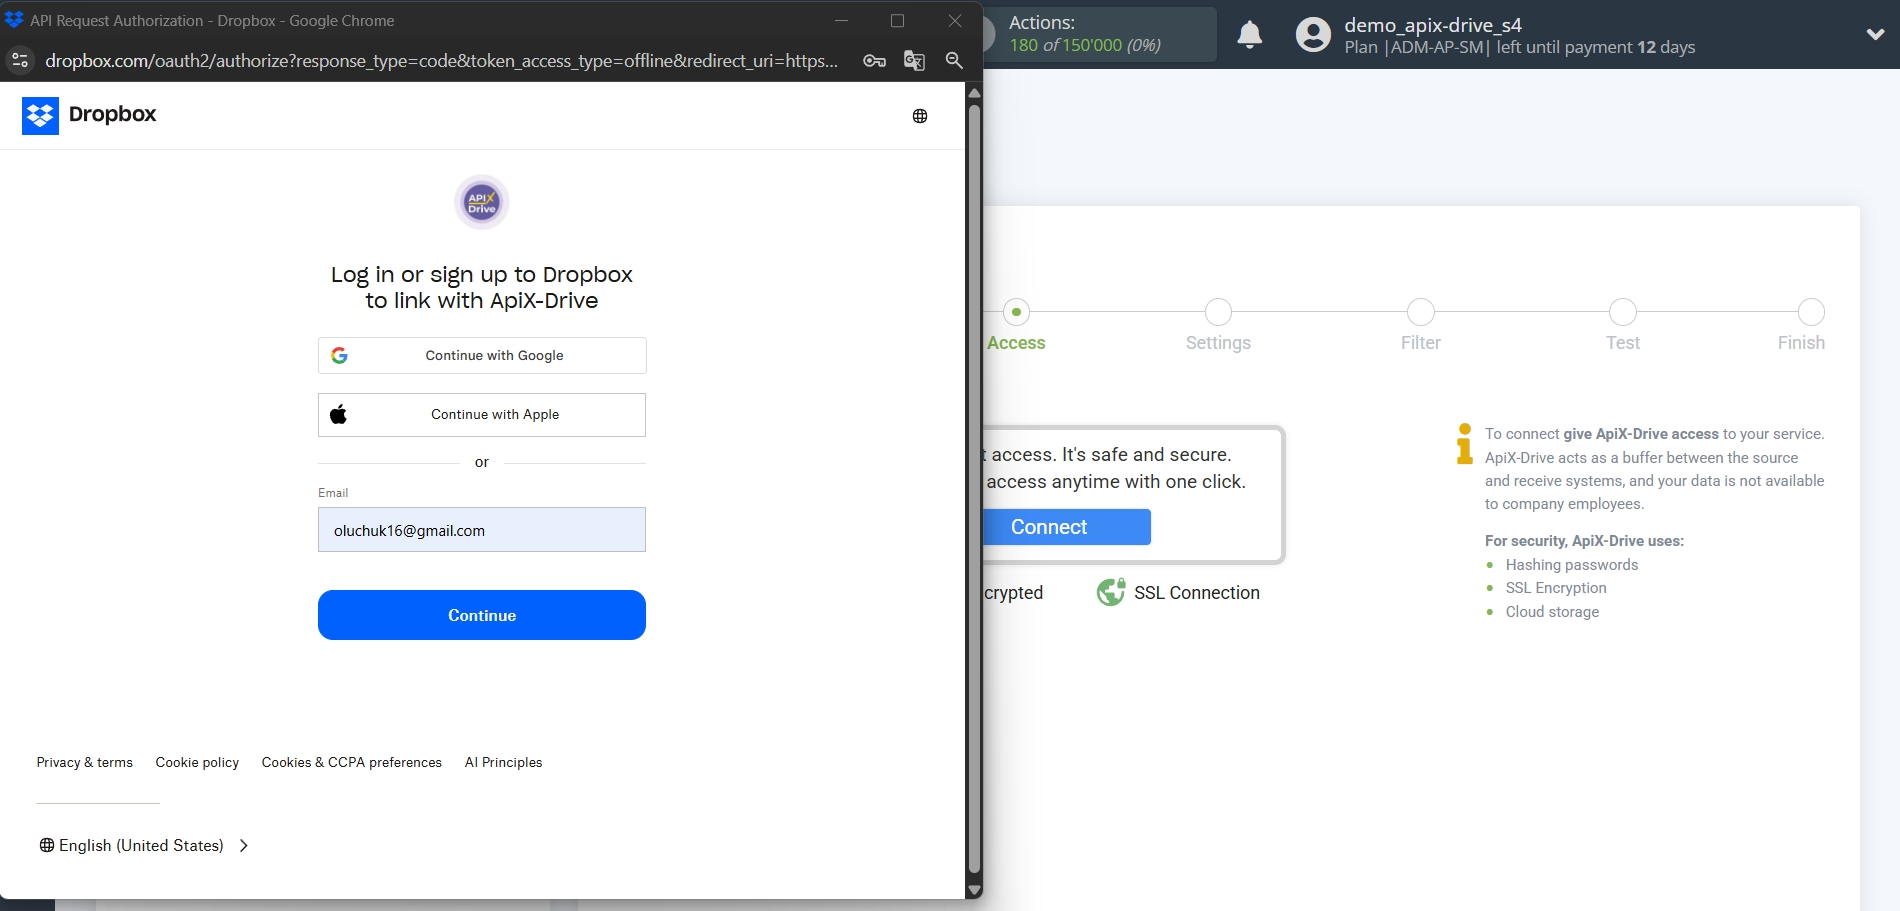Screen dimensions: 1900x911
Task: Open the notification bell
Action: point(1249,34)
